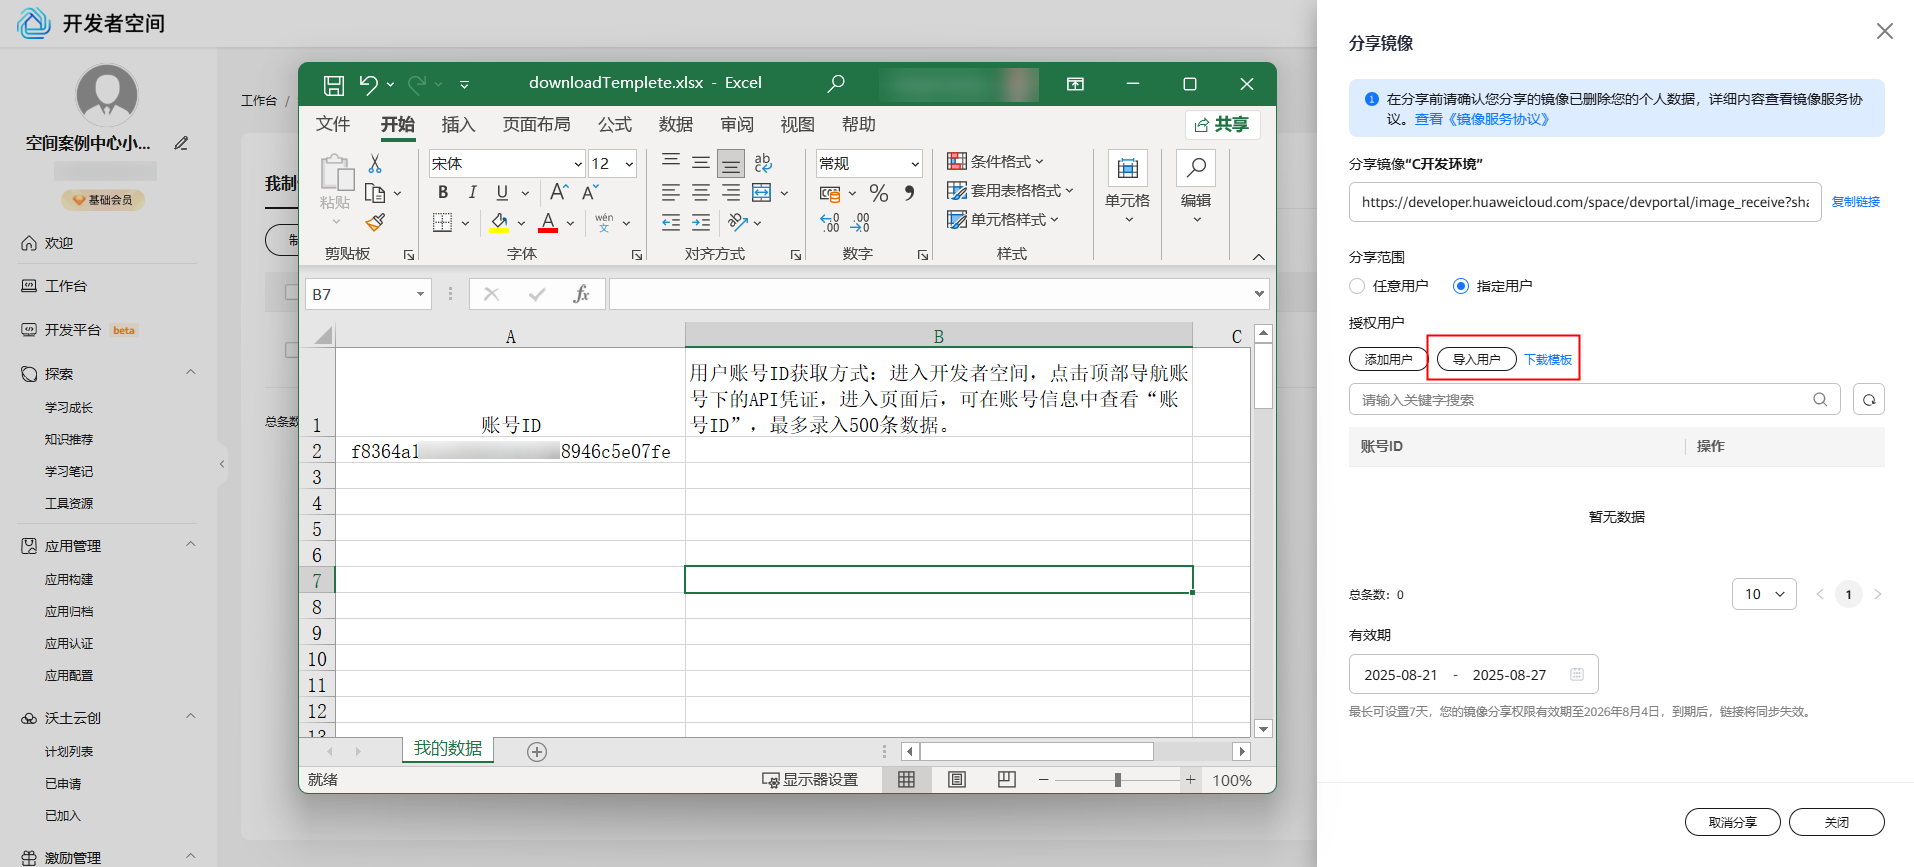
Task: Toggle Underline formatting
Action: pyautogui.click(x=502, y=192)
